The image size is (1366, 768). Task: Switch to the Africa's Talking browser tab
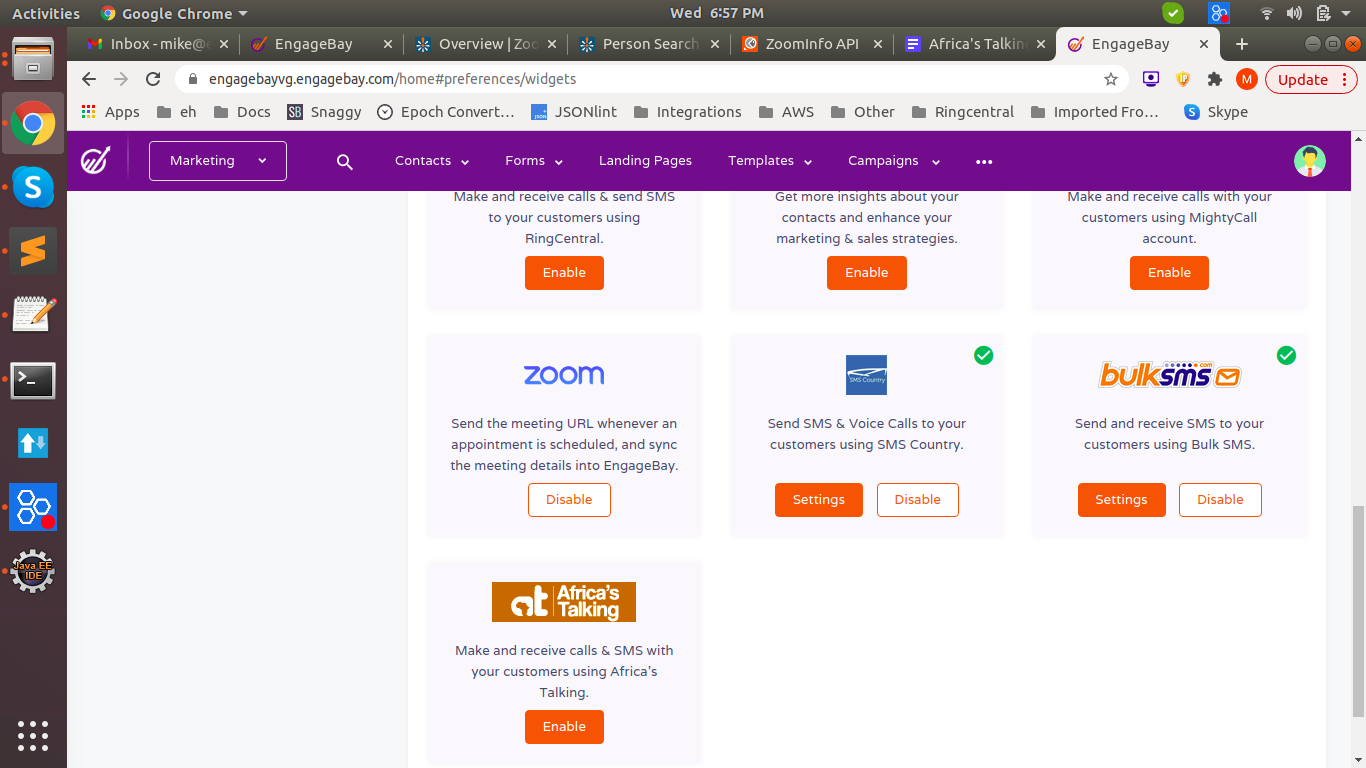pos(975,44)
